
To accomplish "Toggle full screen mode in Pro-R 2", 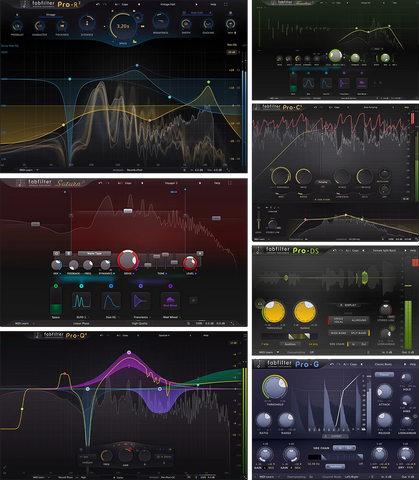I will (x=226, y=5).
